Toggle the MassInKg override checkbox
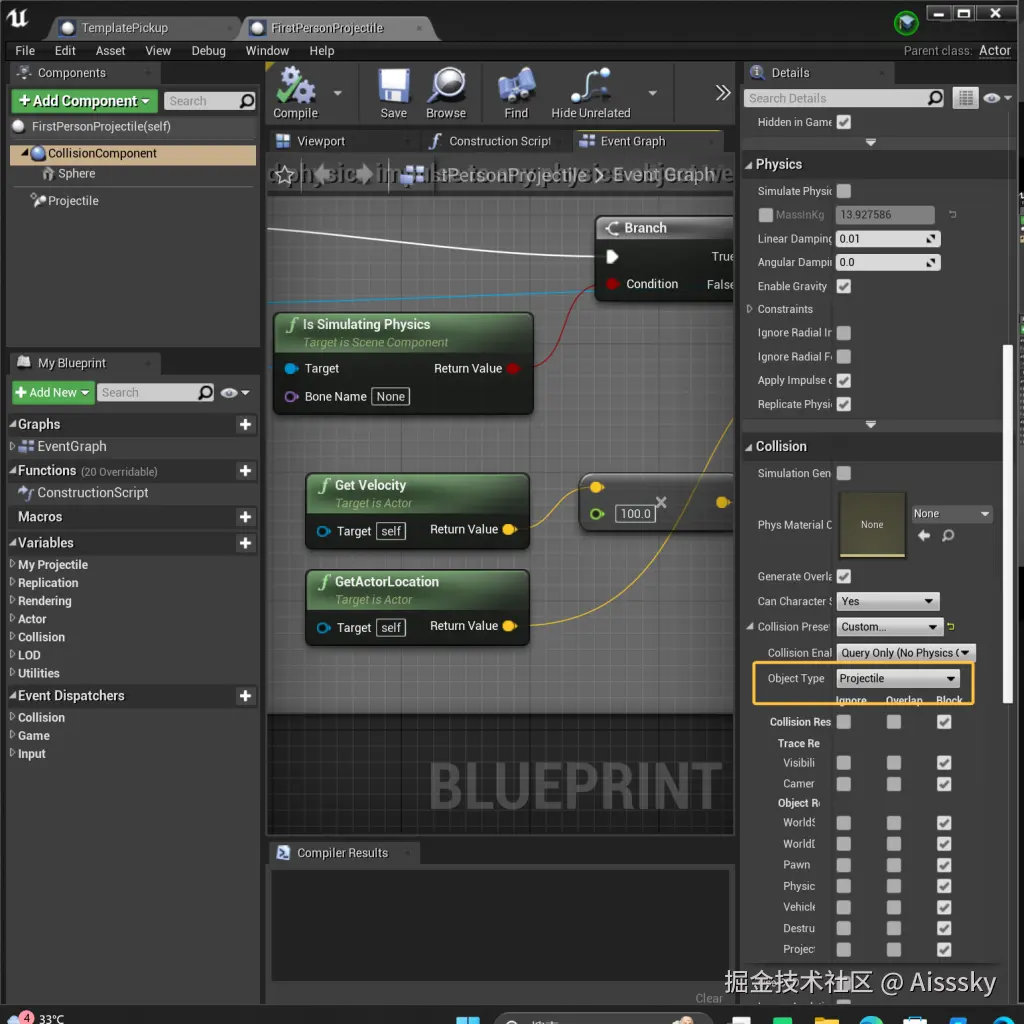Viewport: 1024px width, 1024px height. pos(765,214)
